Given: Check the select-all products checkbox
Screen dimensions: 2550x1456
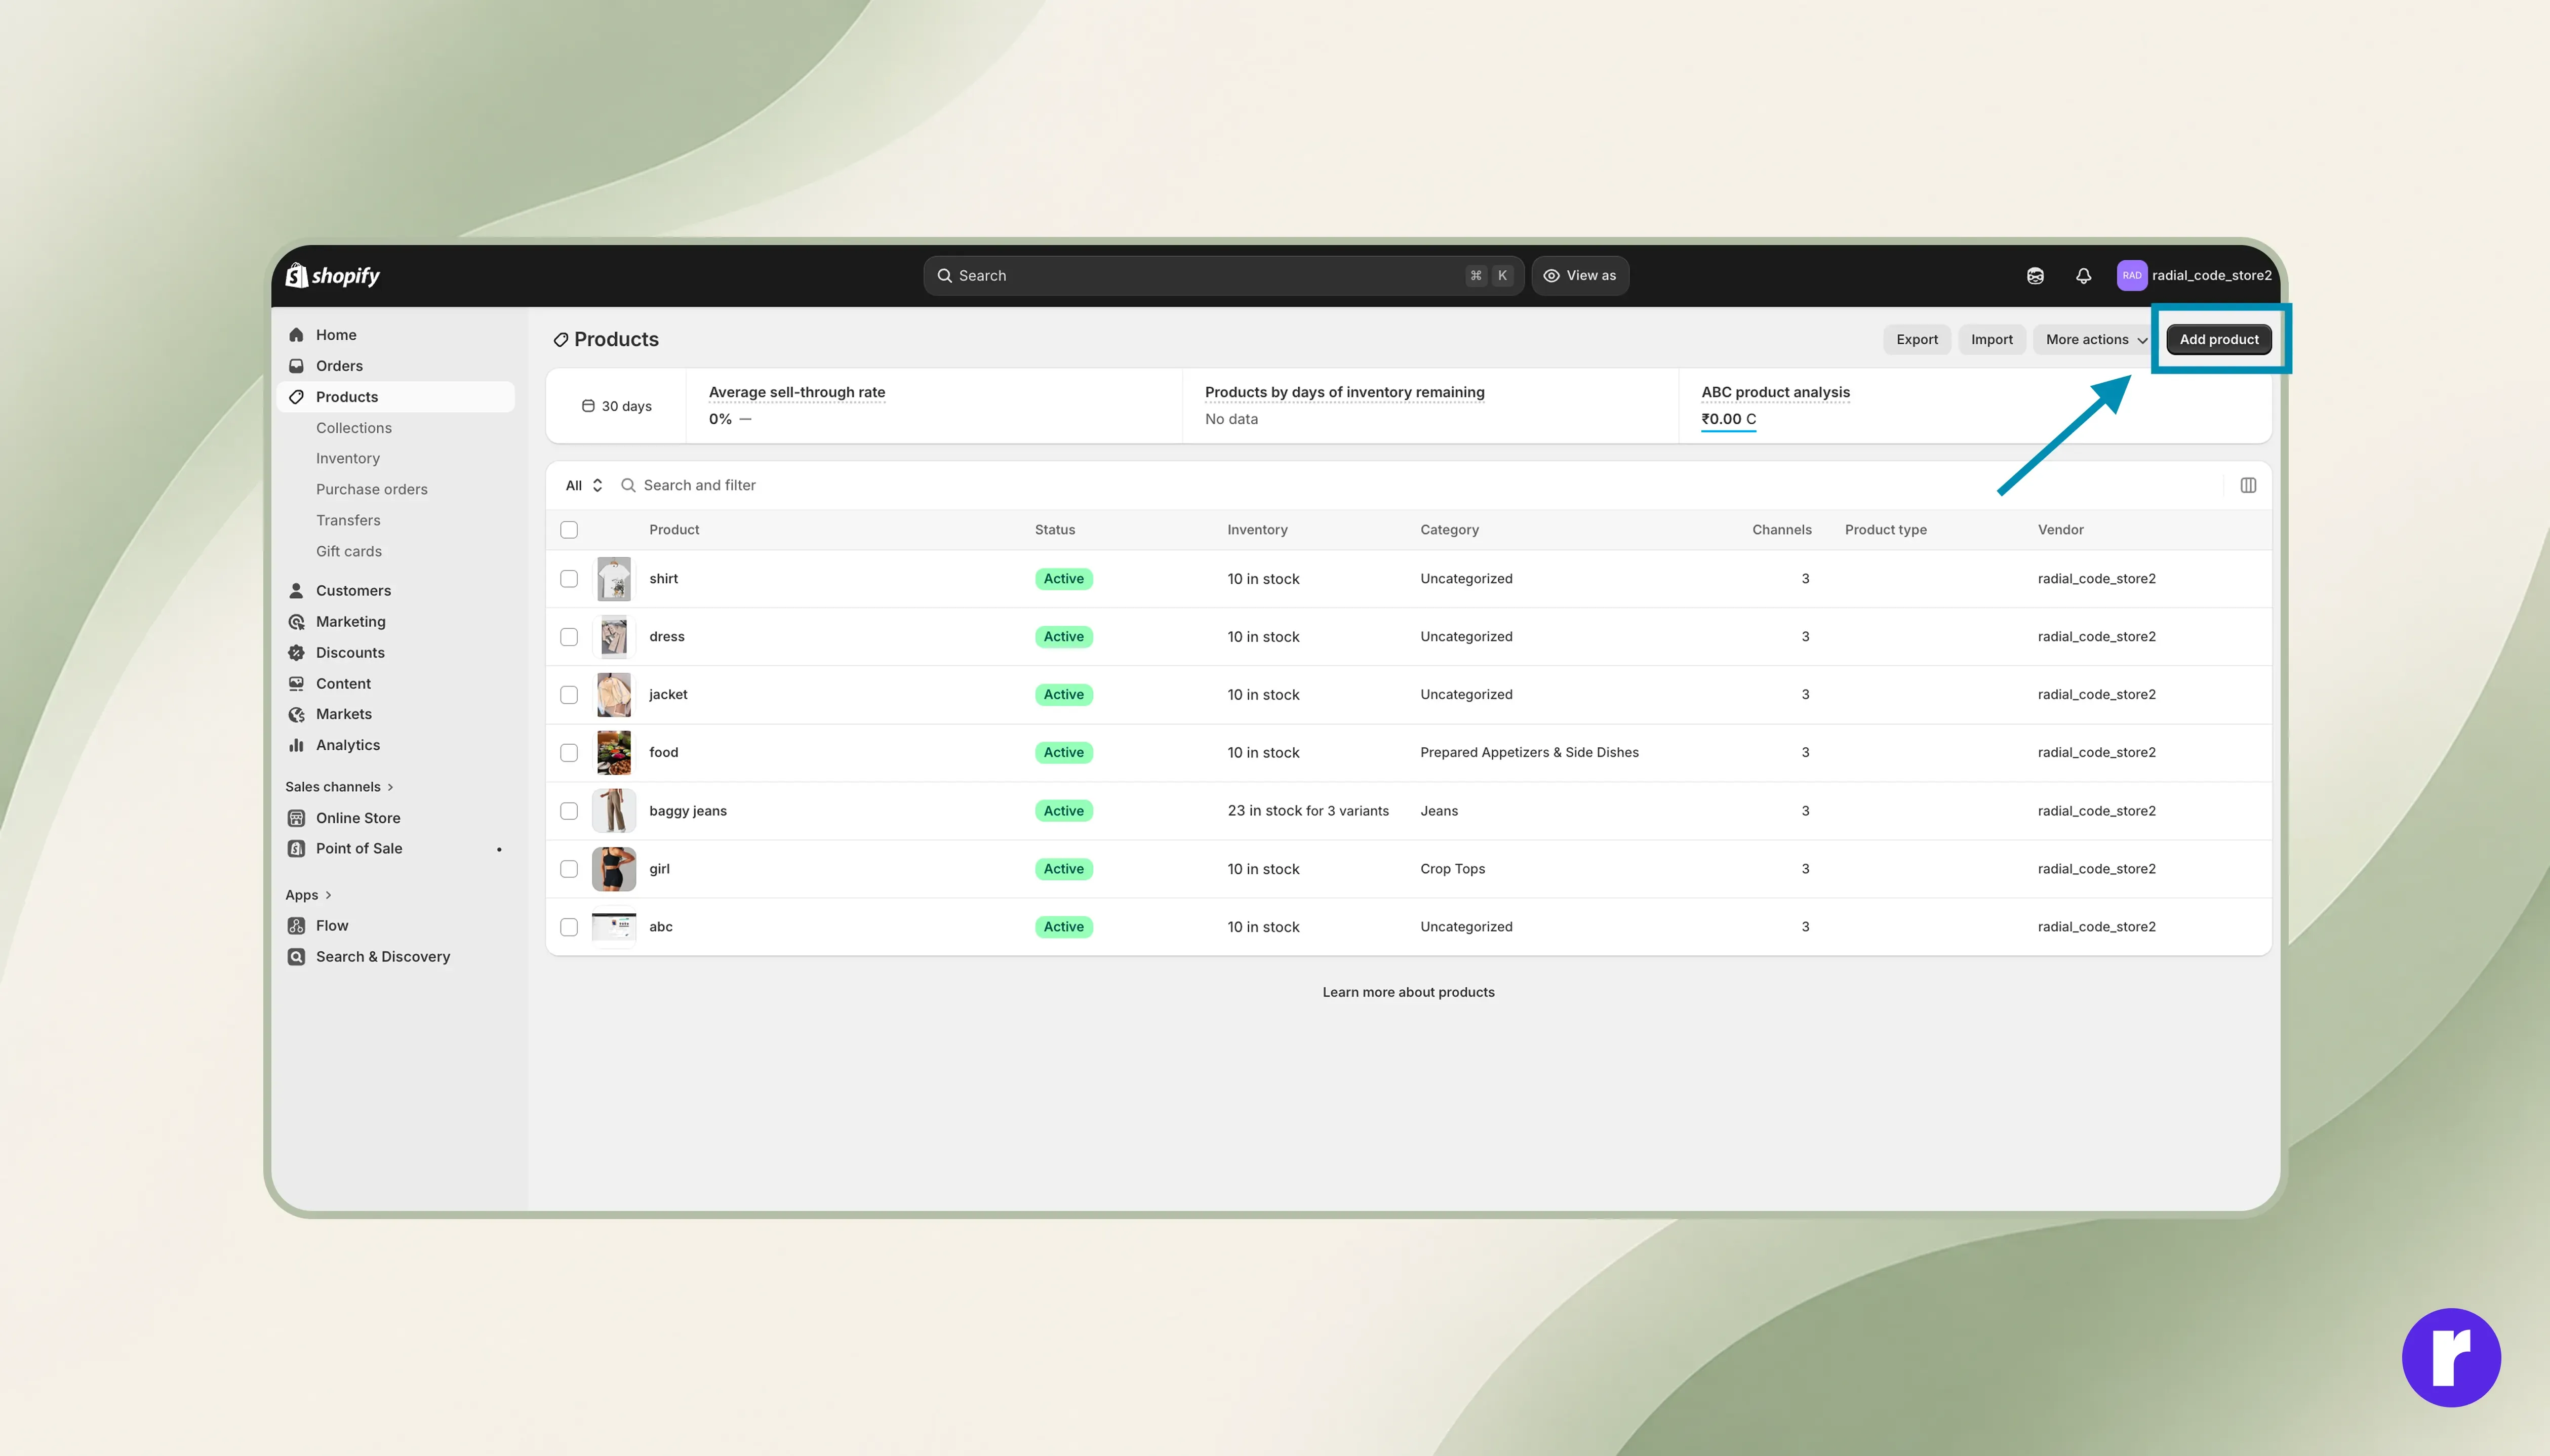Looking at the screenshot, I should [x=569, y=530].
